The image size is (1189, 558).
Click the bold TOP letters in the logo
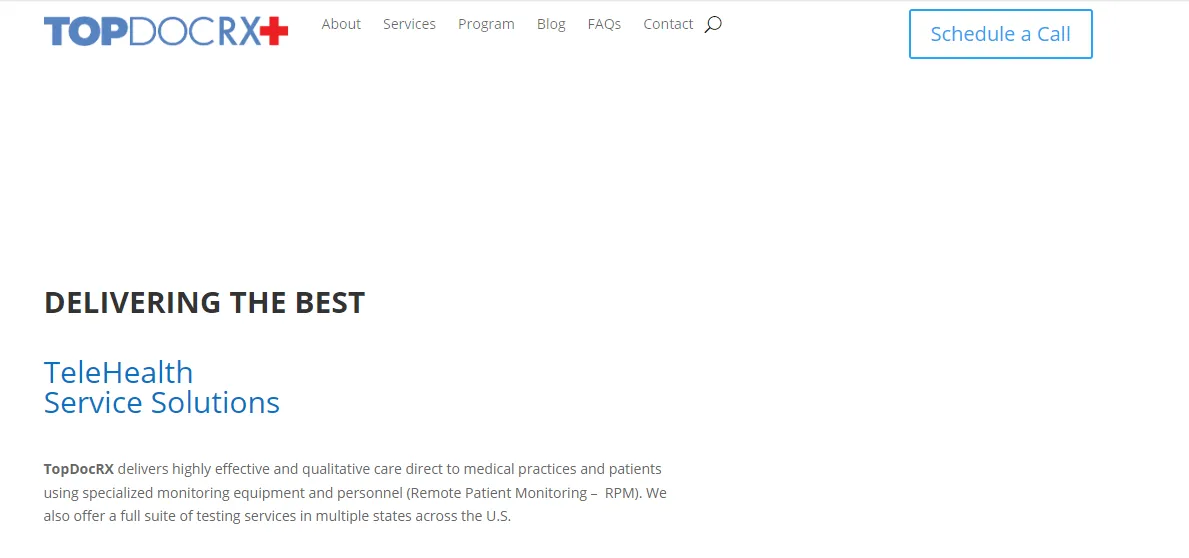(86, 31)
